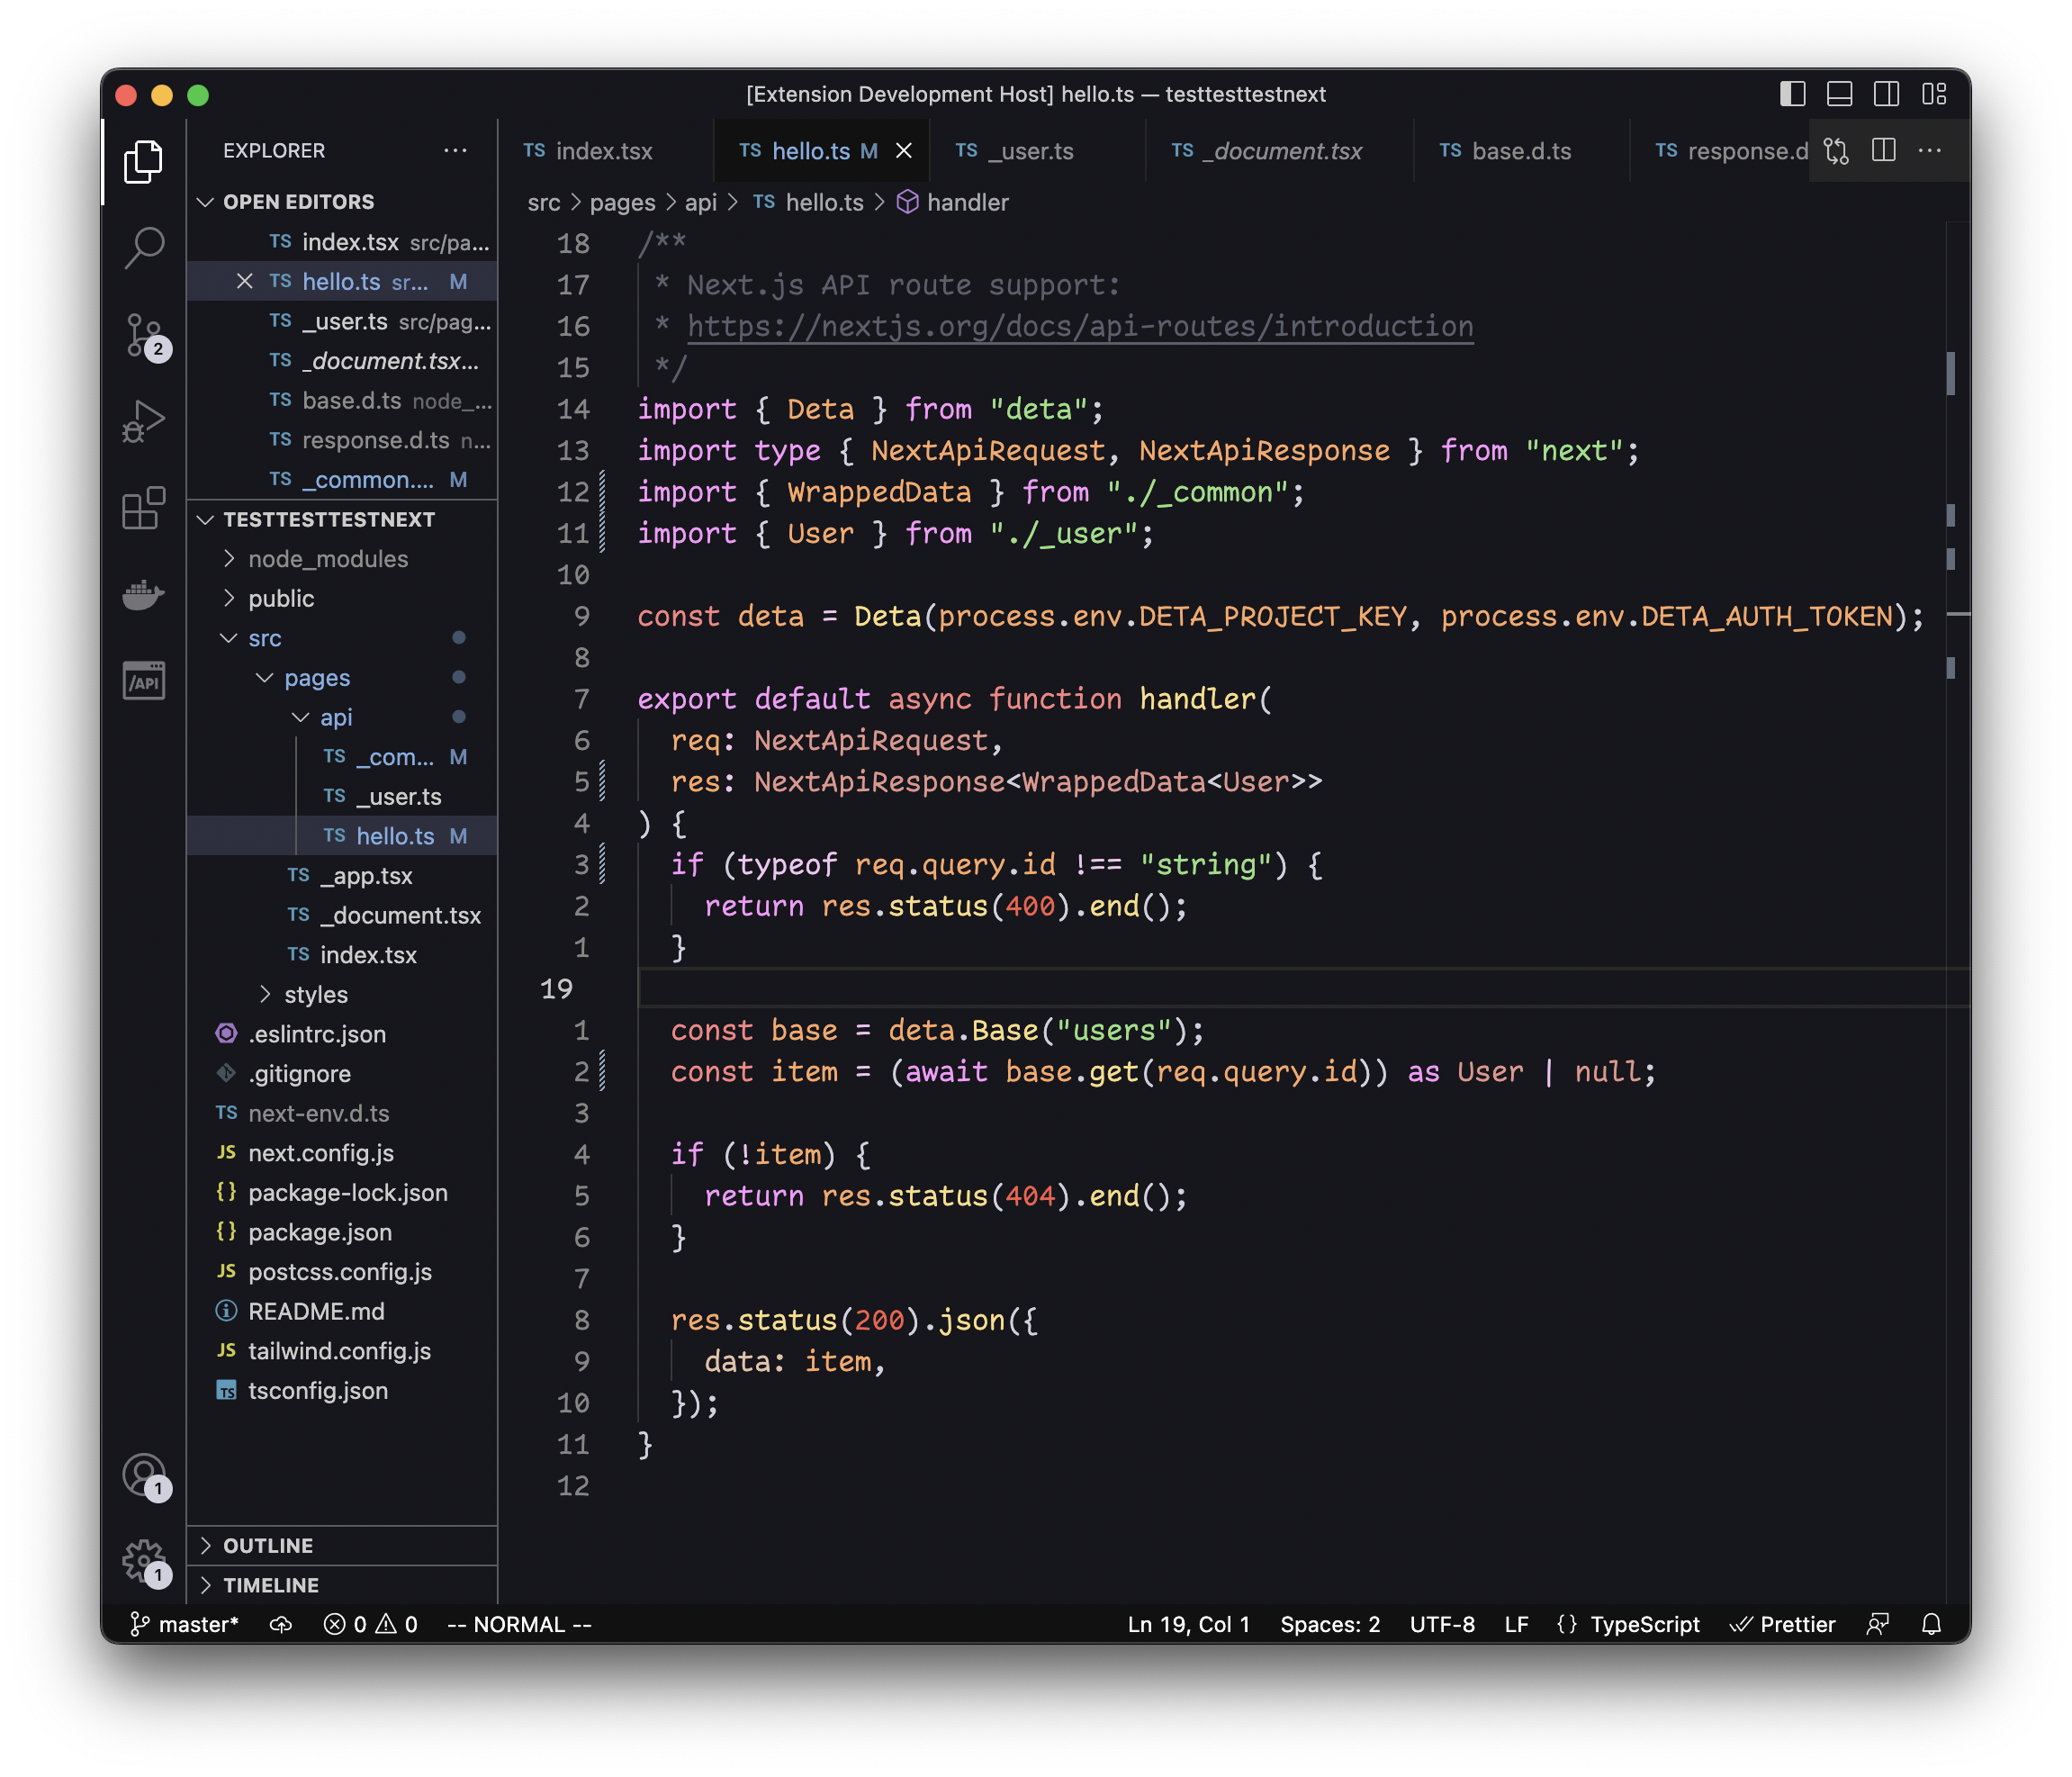
Task: Expand the node_modules folder
Action: pyautogui.click(x=327, y=559)
